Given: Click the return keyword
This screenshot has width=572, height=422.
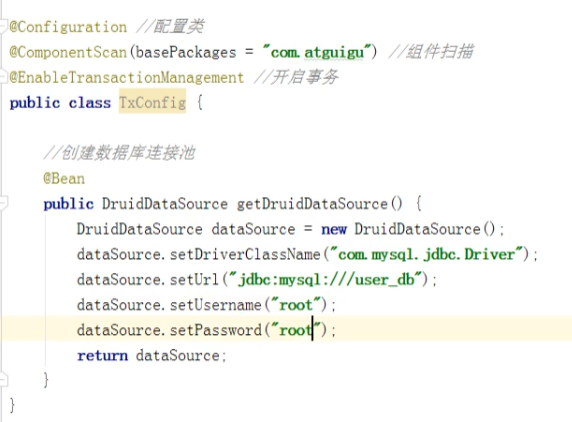Looking at the screenshot, I should click(103, 356).
